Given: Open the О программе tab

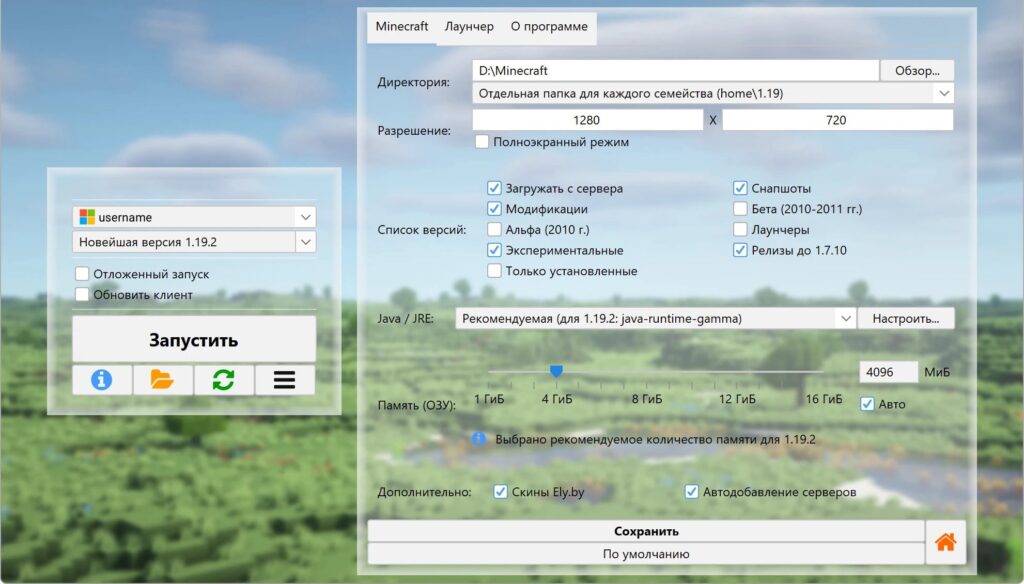Looking at the screenshot, I should [x=549, y=27].
